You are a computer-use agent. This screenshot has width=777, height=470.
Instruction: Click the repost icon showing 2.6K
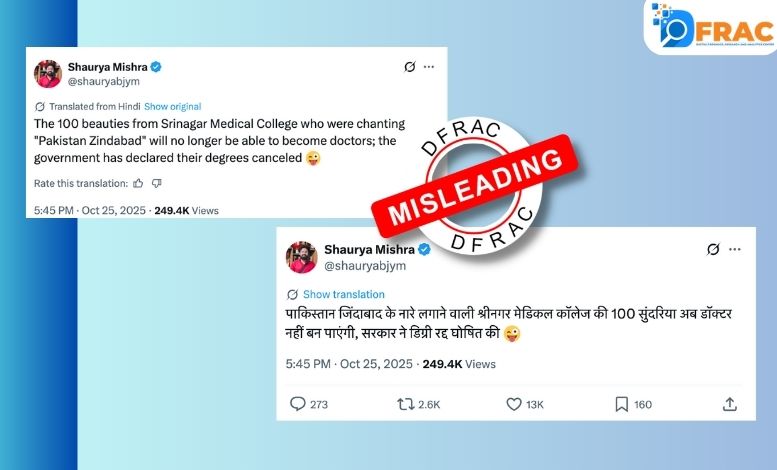405,405
